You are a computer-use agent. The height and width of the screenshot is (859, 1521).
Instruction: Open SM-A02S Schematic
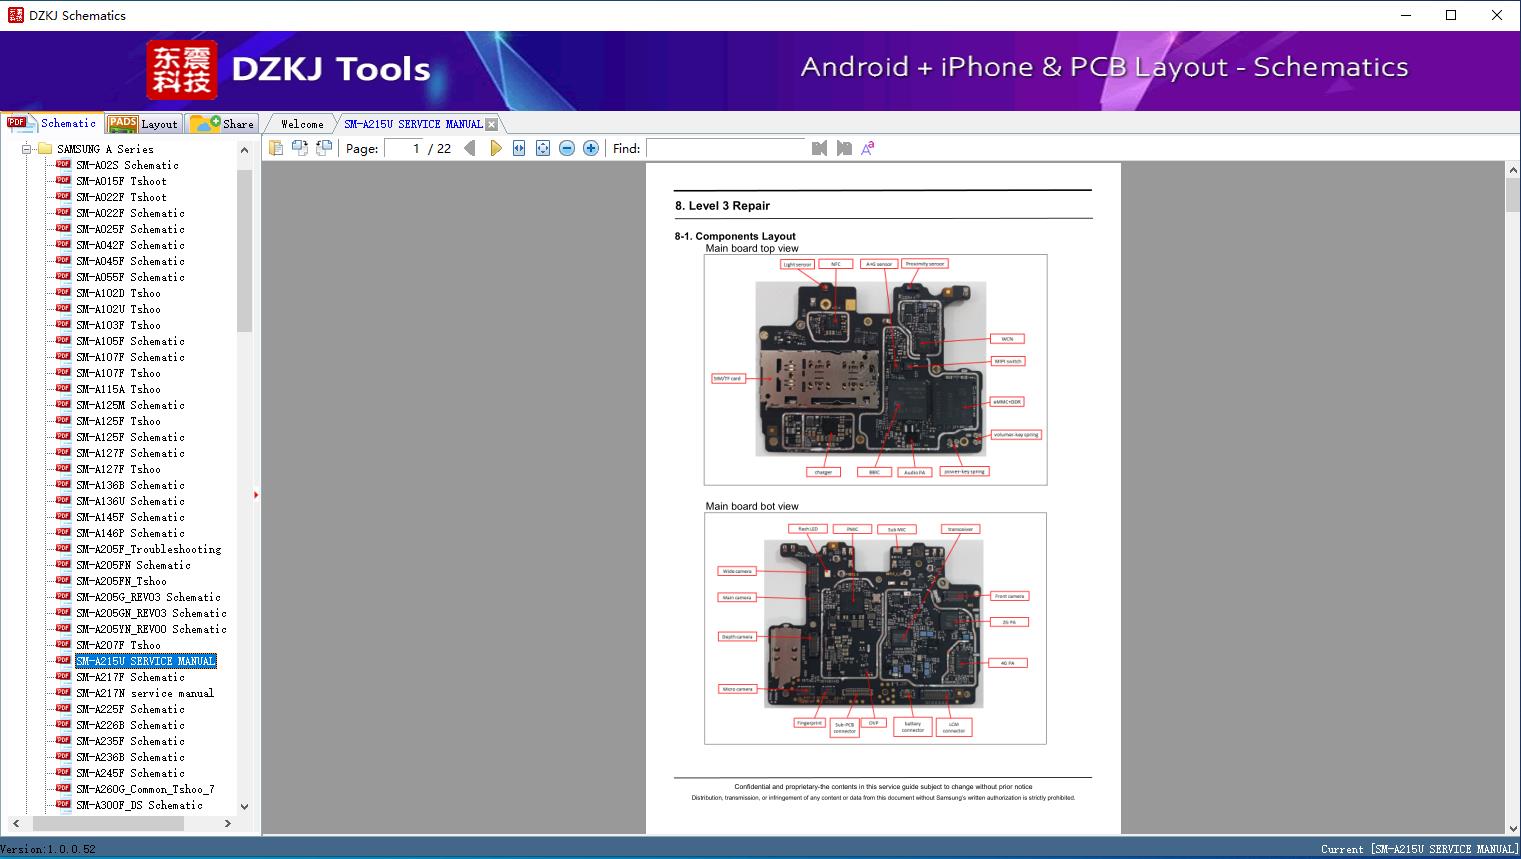pos(127,165)
